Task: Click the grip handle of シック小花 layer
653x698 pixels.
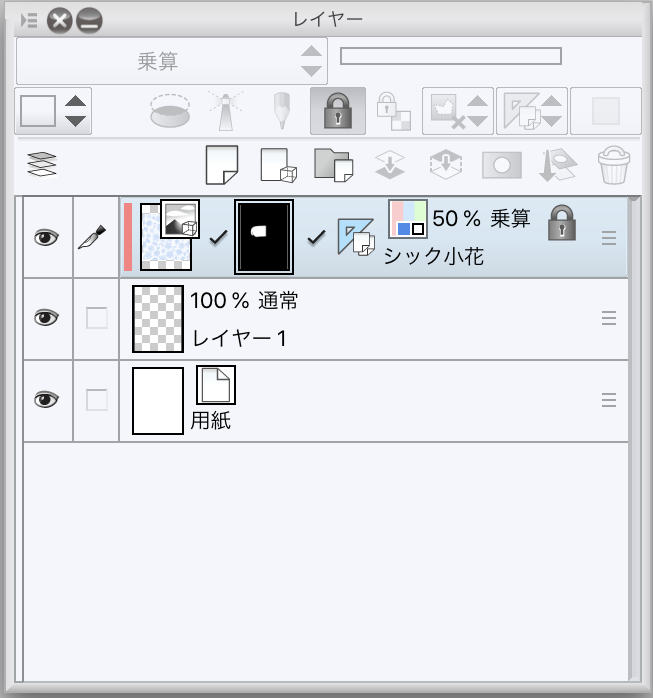Action: 608,238
